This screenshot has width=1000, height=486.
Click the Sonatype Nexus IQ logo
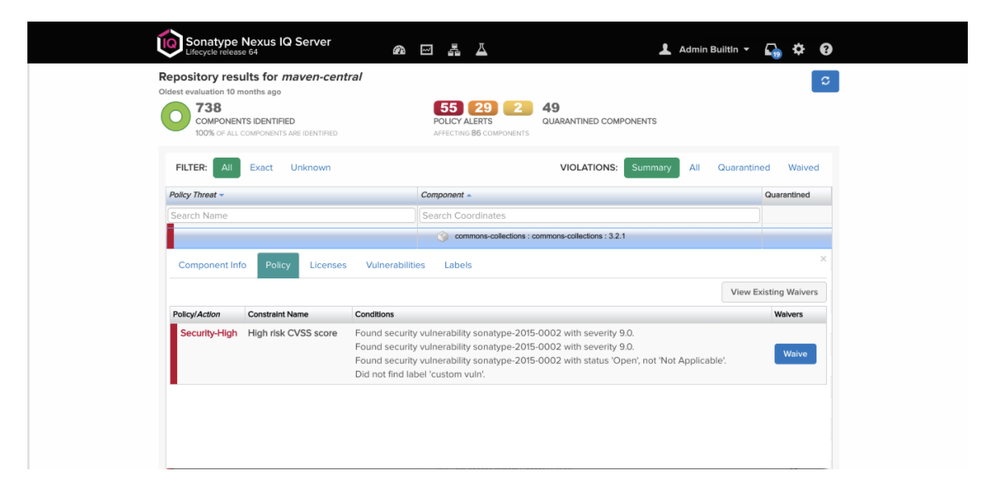(x=170, y=43)
